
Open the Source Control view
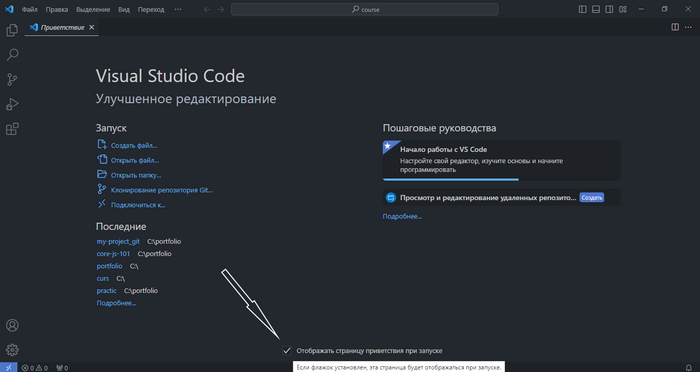[x=12, y=79]
